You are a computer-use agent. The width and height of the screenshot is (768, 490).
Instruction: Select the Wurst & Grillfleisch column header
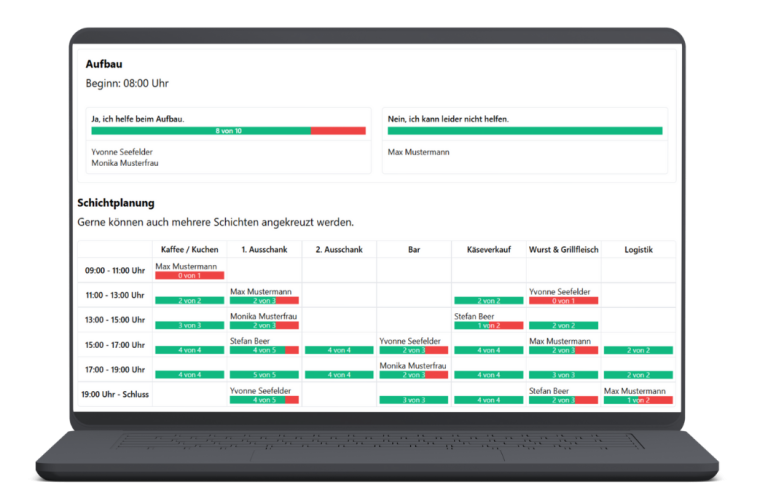click(563, 249)
